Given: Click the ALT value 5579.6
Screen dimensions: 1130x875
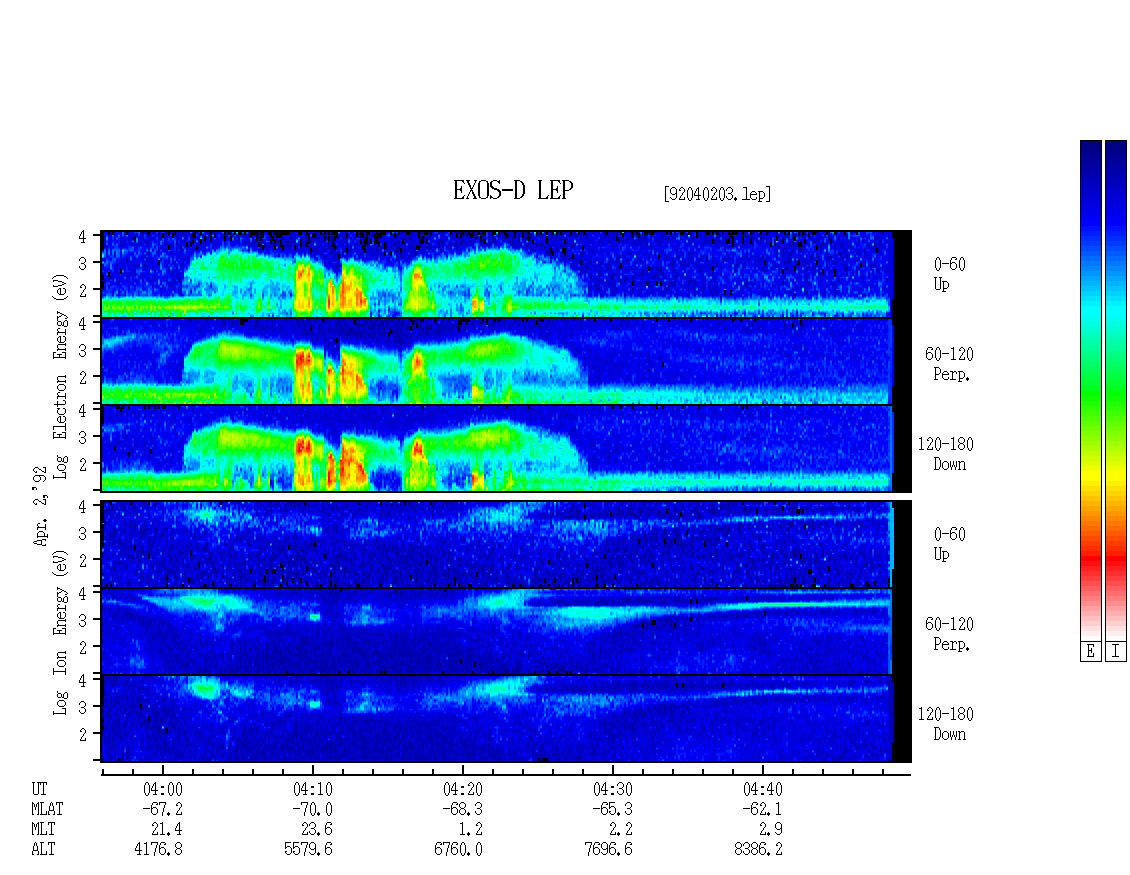Looking at the screenshot, I should (x=308, y=850).
